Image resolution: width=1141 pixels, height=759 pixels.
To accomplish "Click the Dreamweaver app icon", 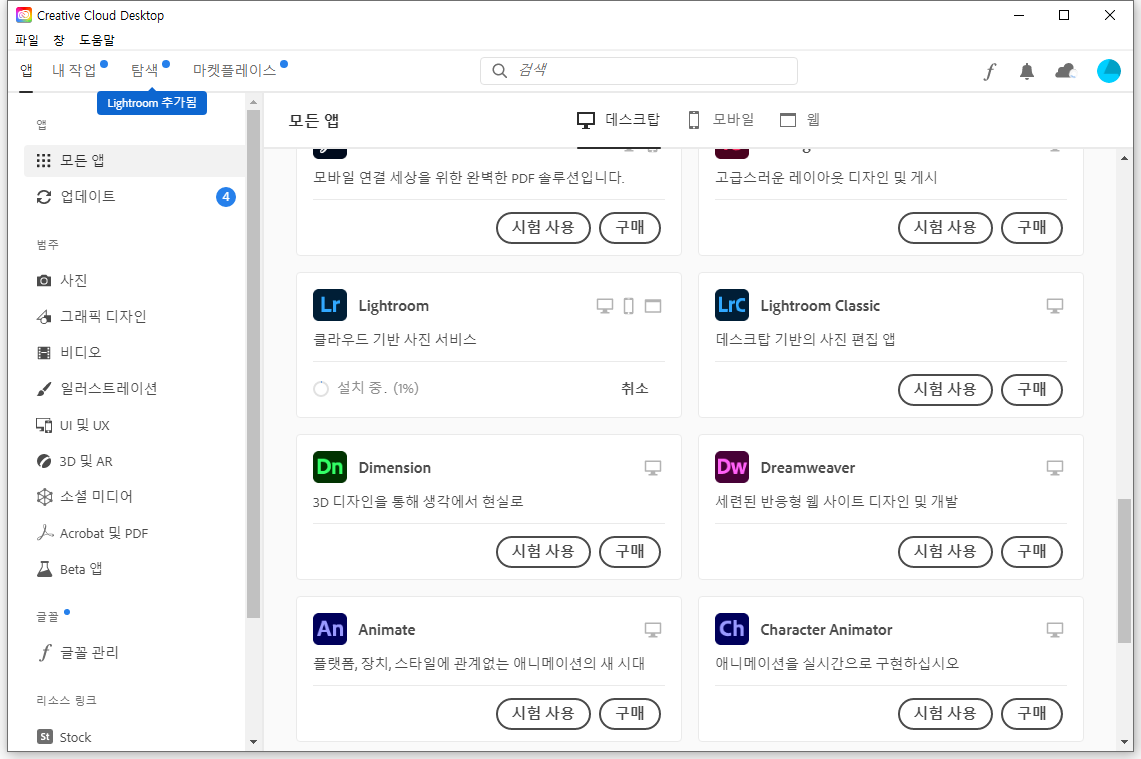I will pyautogui.click(x=731, y=466).
